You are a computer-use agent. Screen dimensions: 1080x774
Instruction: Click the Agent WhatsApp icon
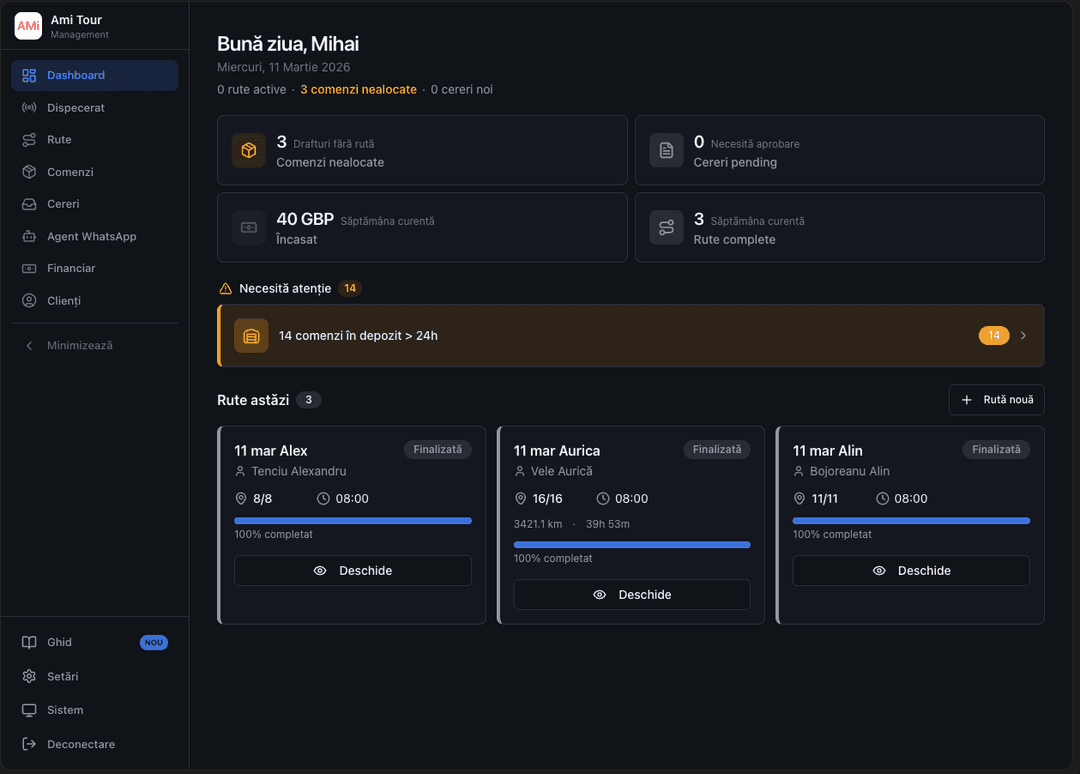pos(31,236)
